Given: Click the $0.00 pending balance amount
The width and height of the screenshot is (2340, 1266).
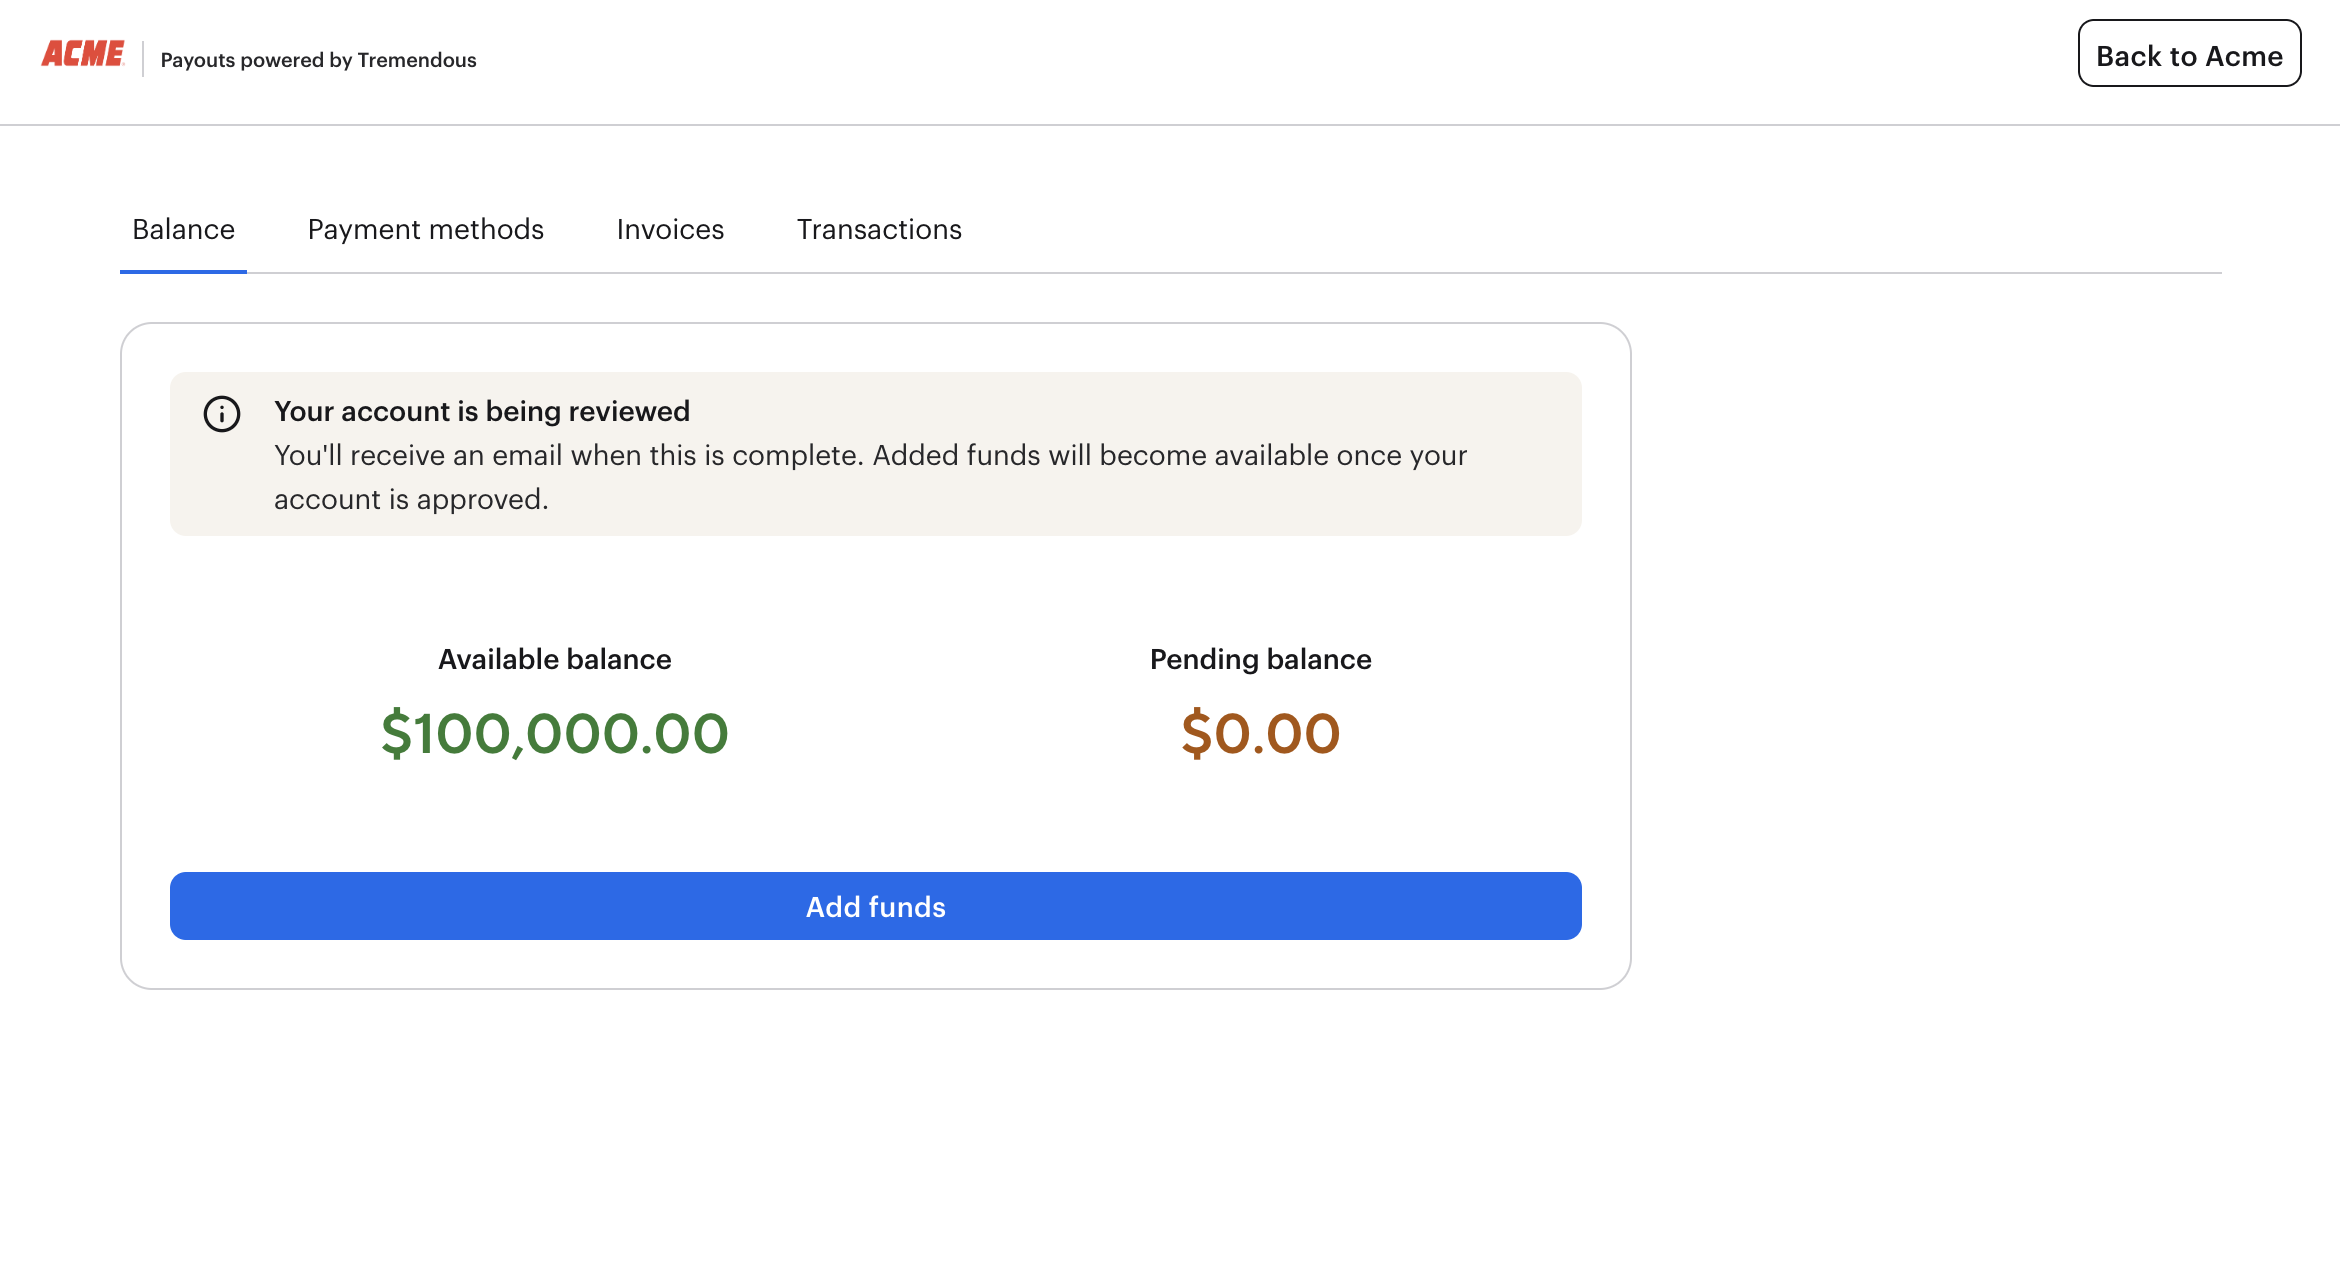Looking at the screenshot, I should pyautogui.click(x=1260, y=733).
